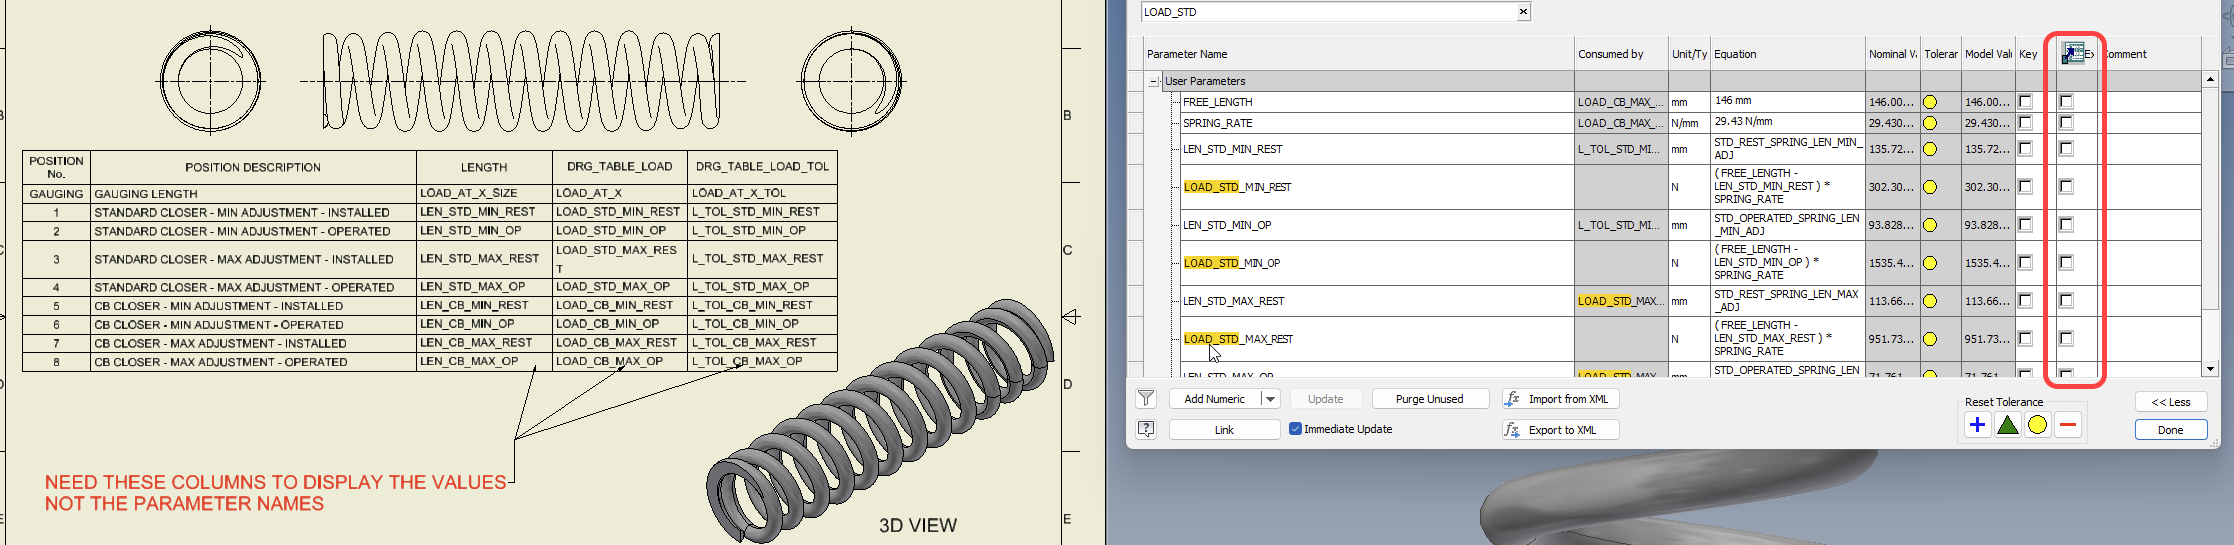
Task: Click the 3D spring view in the drawing
Action: pyautogui.click(x=880, y=422)
